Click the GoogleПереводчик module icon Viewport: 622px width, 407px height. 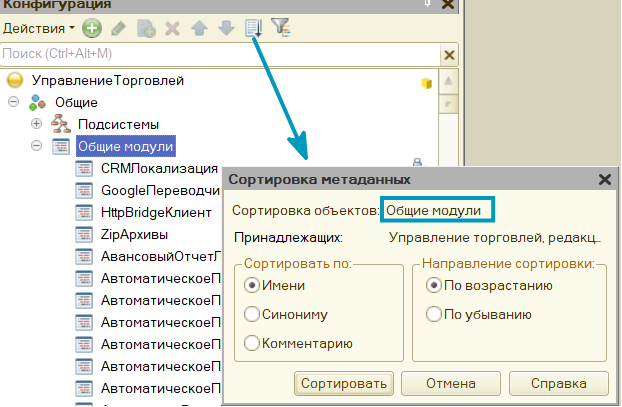pos(84,190)
